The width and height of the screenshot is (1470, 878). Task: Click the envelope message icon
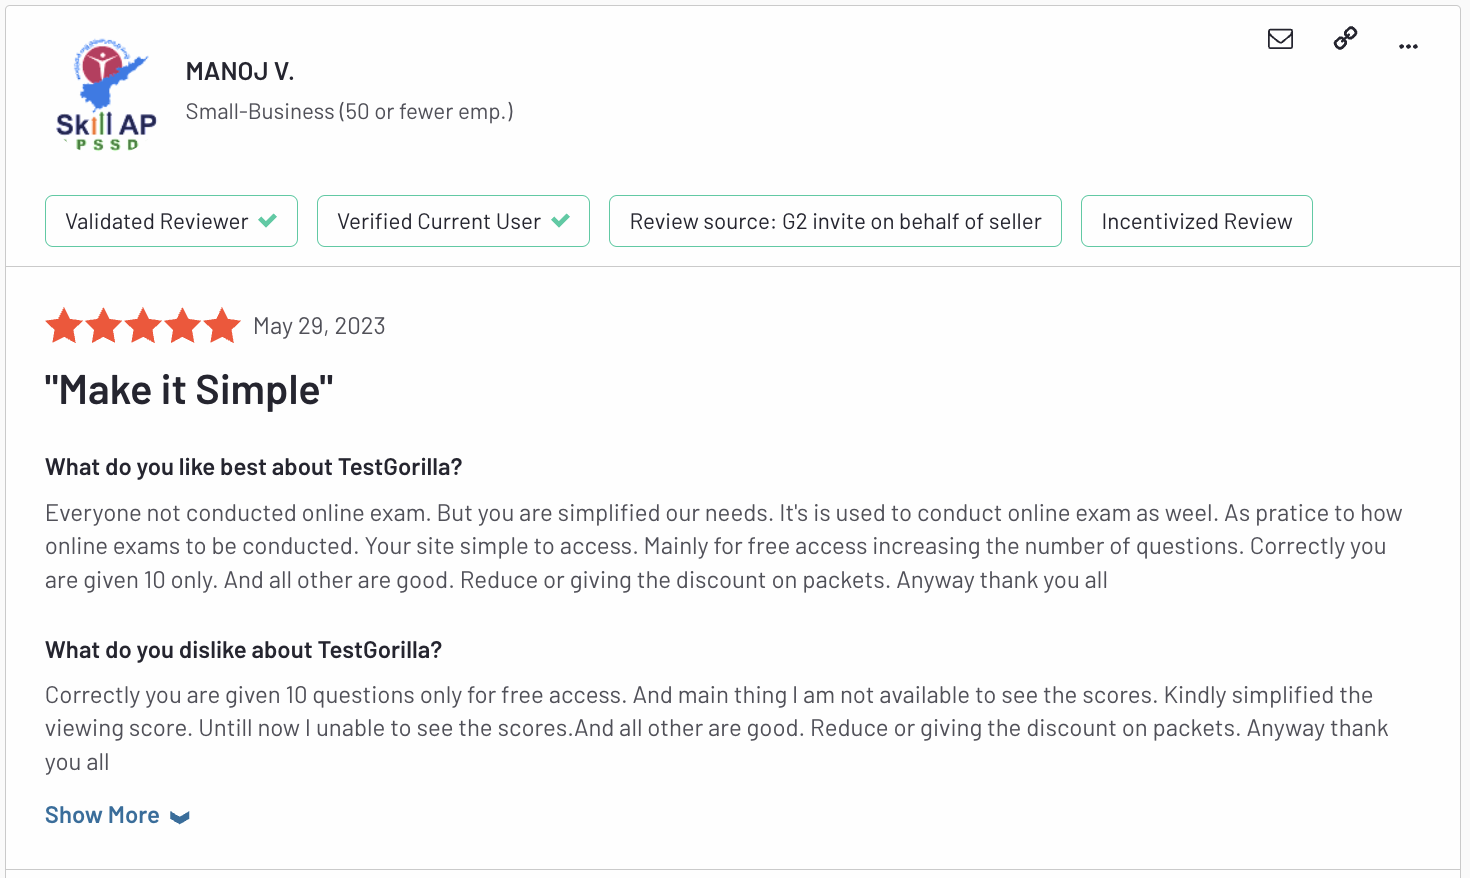tap(1280, 39)
